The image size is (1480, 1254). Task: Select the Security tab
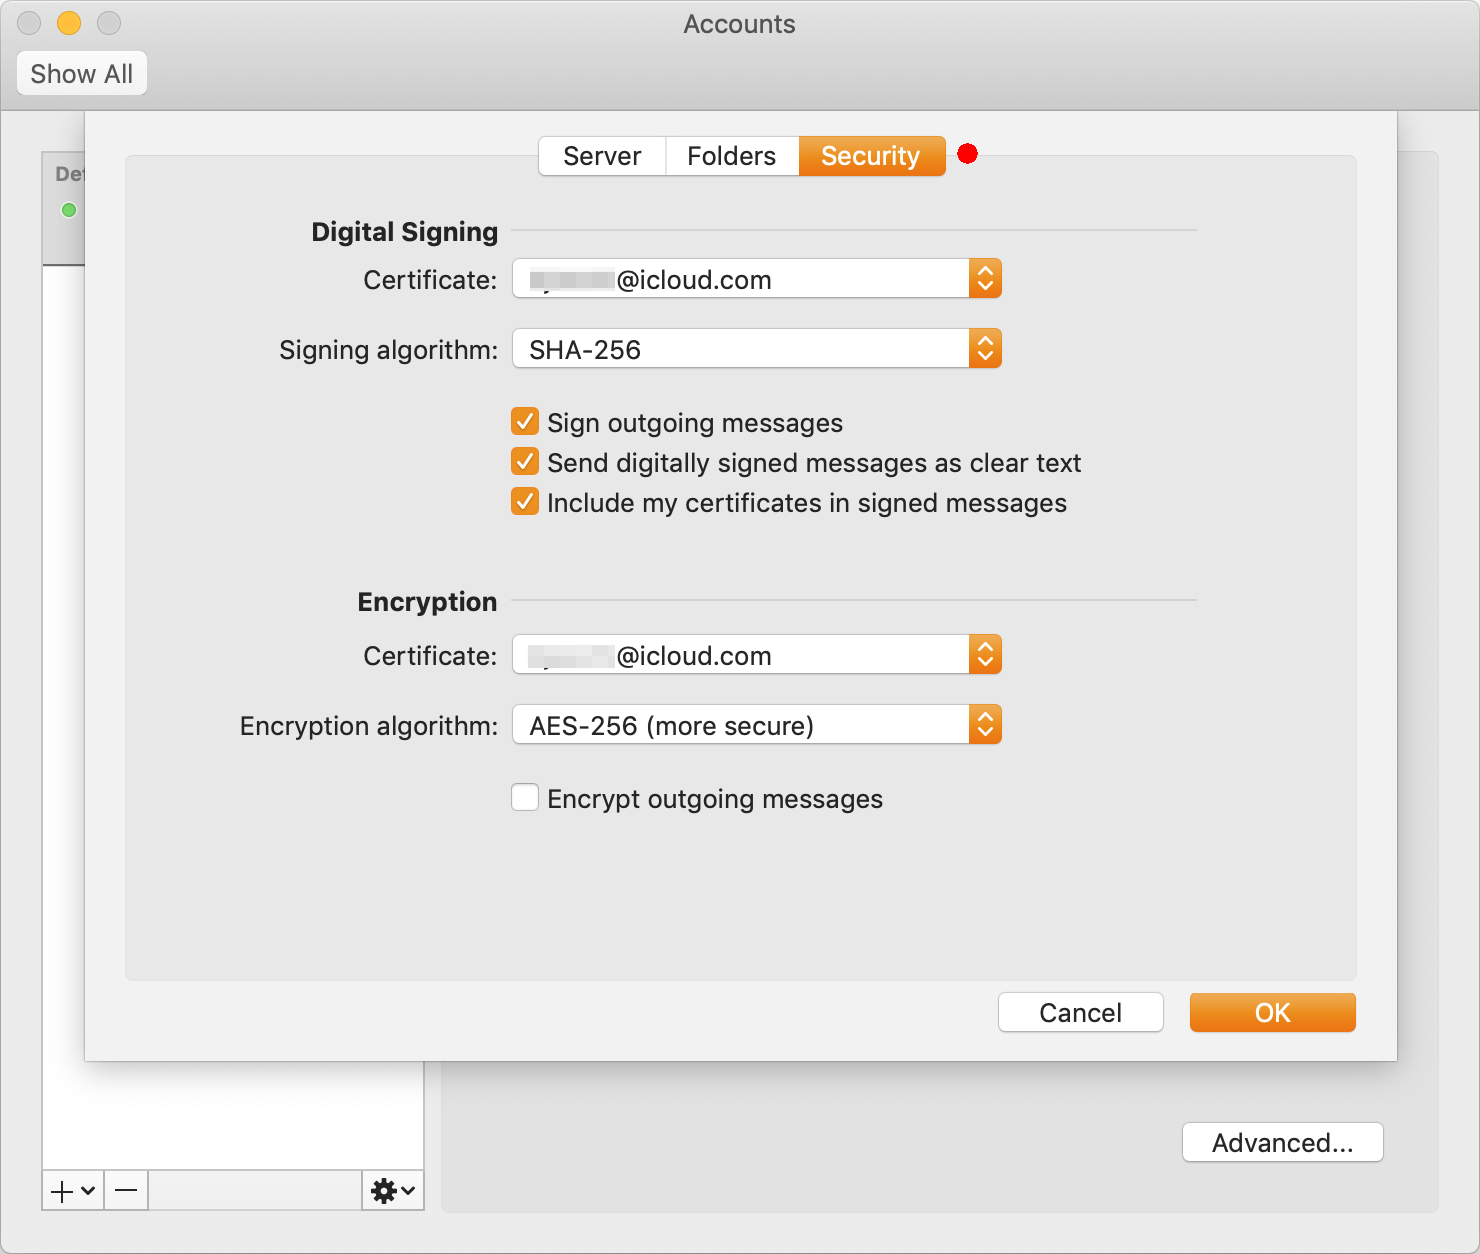[870, 156]
